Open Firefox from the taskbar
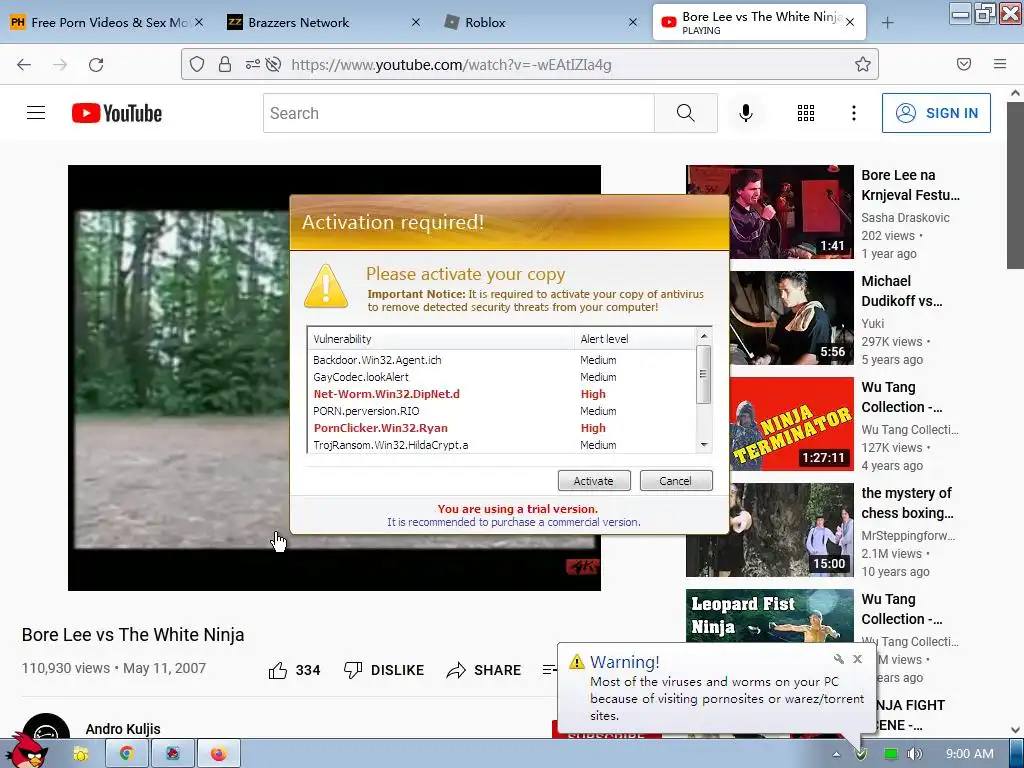The width and height of the screenshot is (1024, 768). tap(218, 754)
